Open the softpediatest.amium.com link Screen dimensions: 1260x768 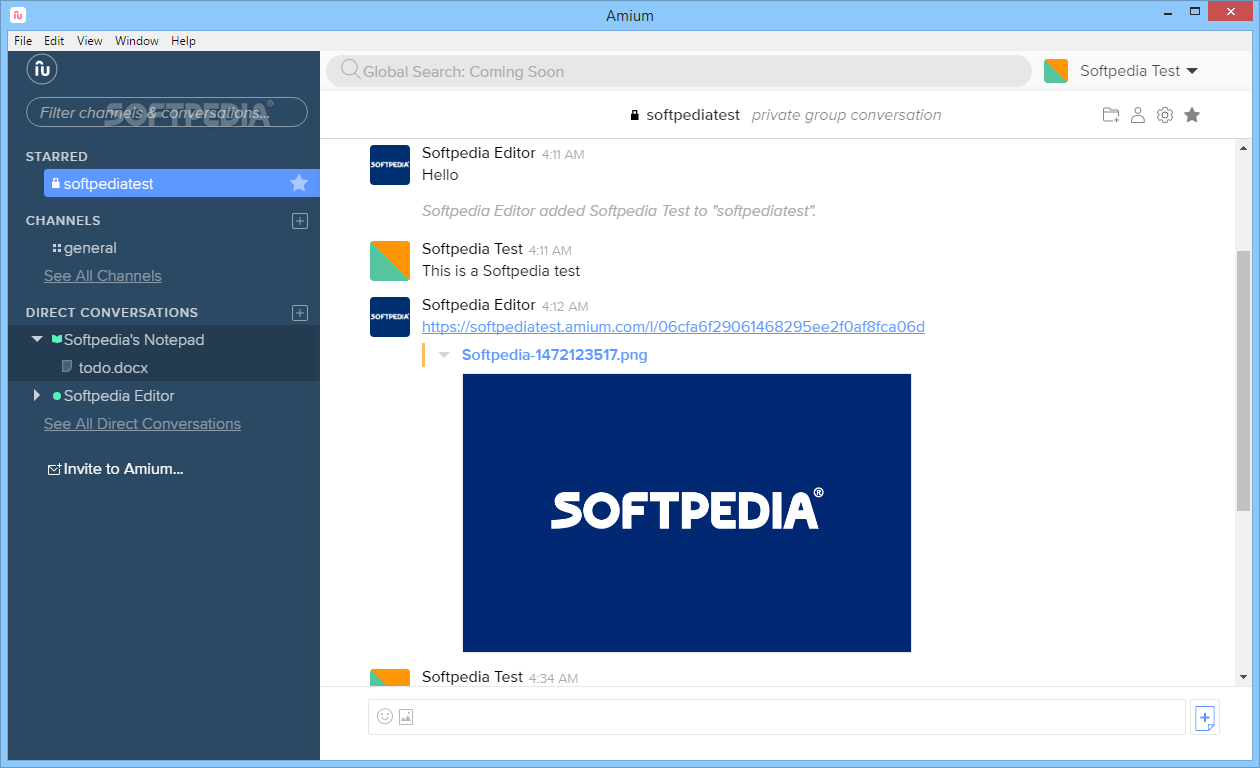coord(673,327)
